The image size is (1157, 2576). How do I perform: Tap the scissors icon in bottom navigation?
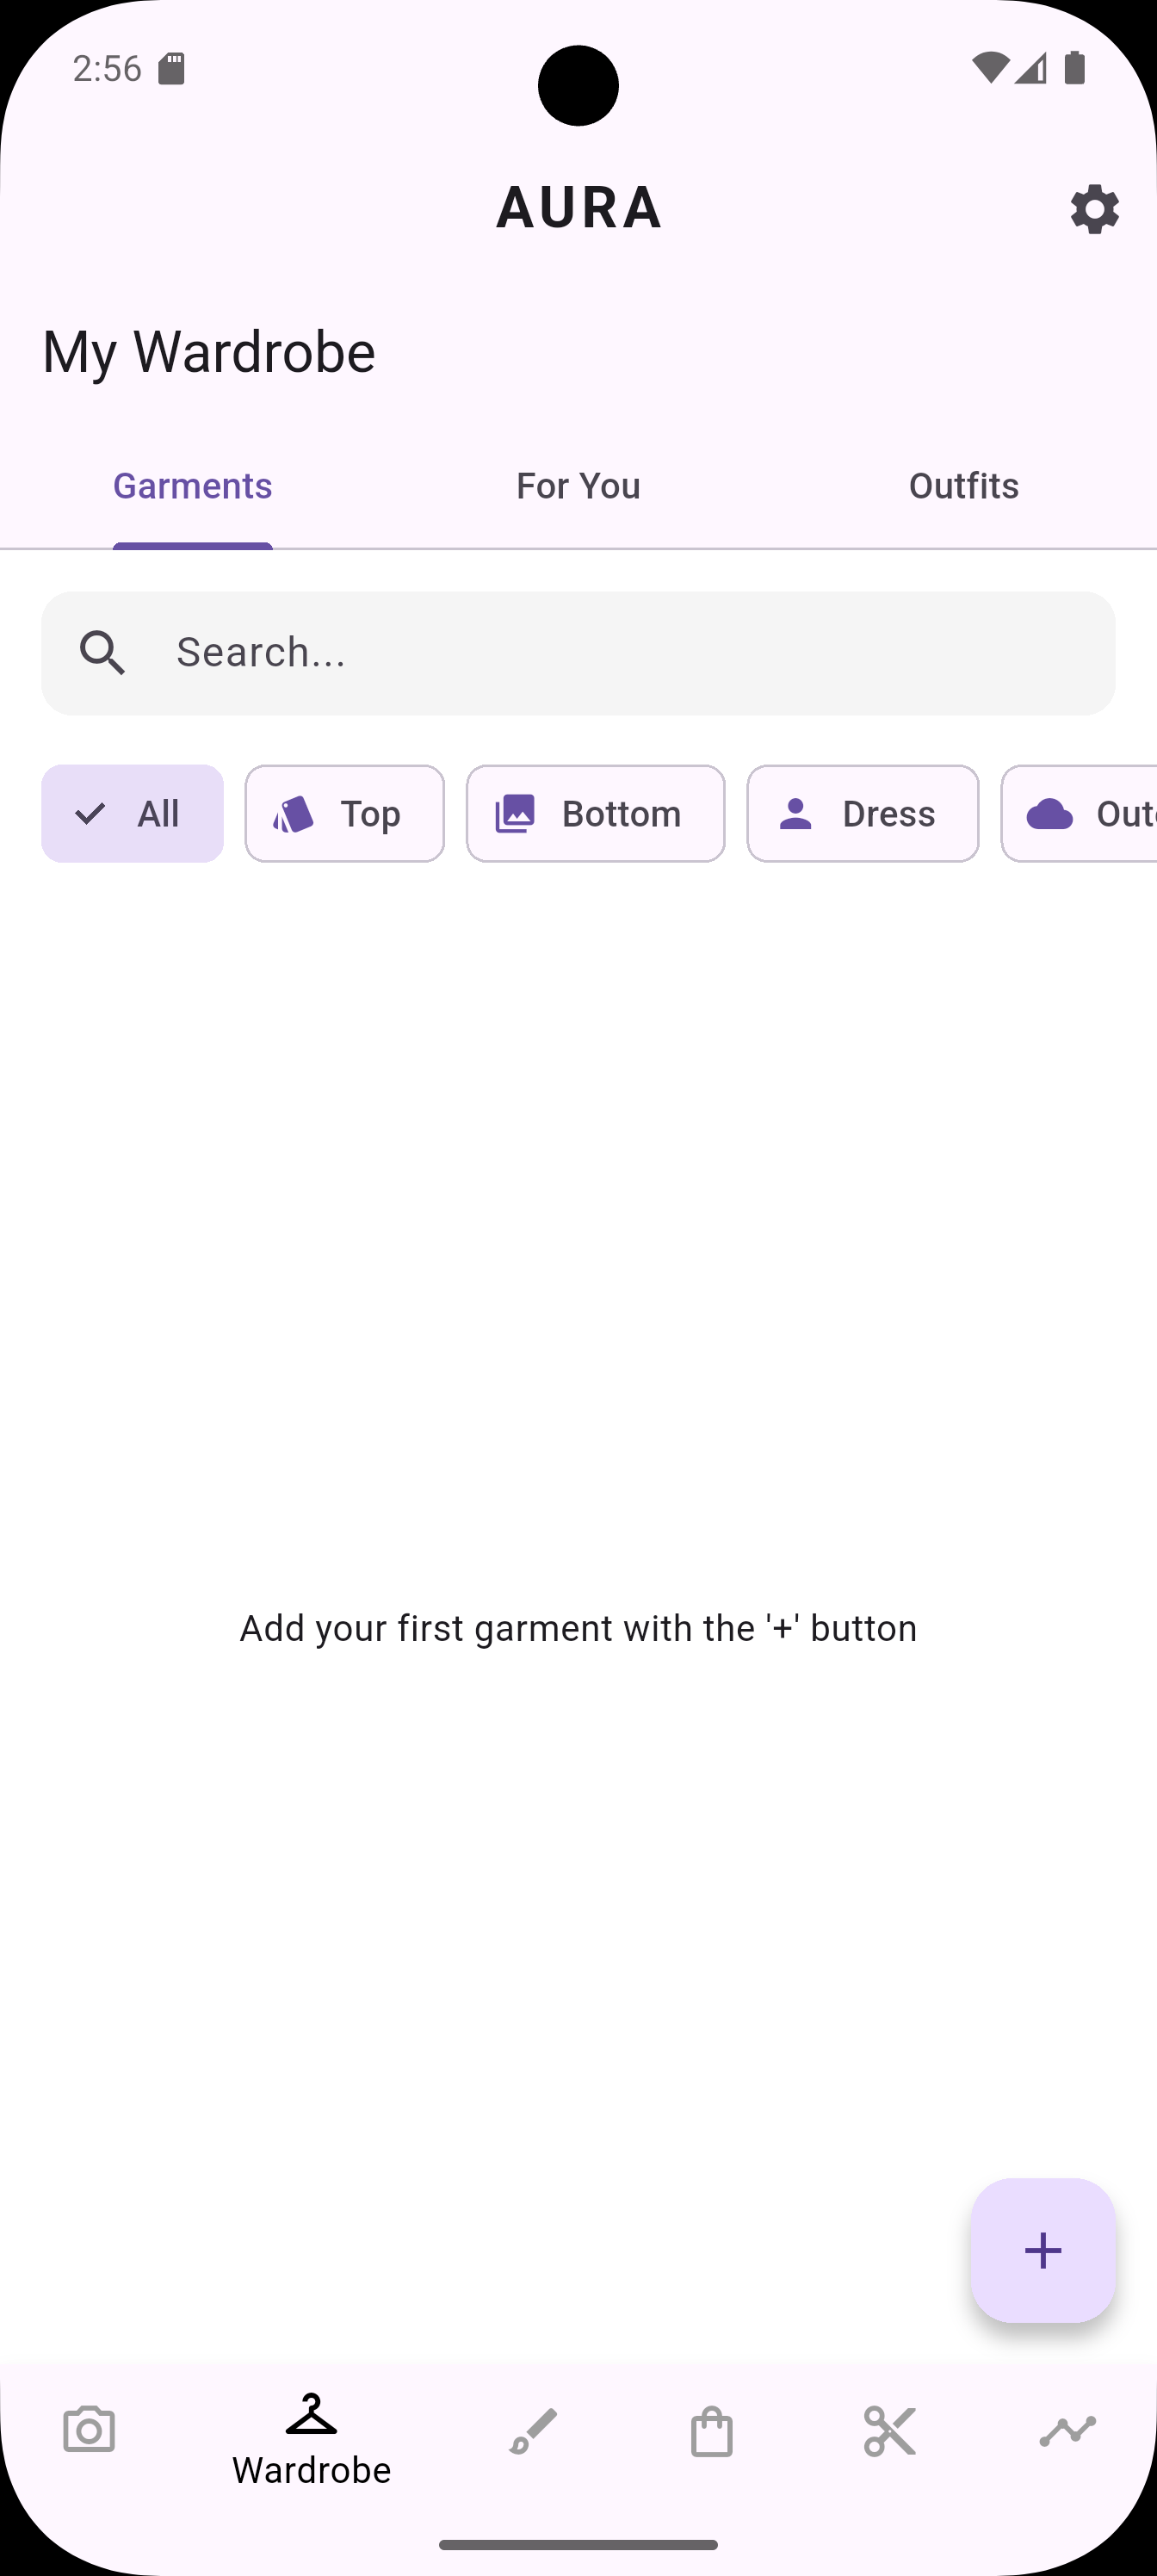(x=889, y=2430)
